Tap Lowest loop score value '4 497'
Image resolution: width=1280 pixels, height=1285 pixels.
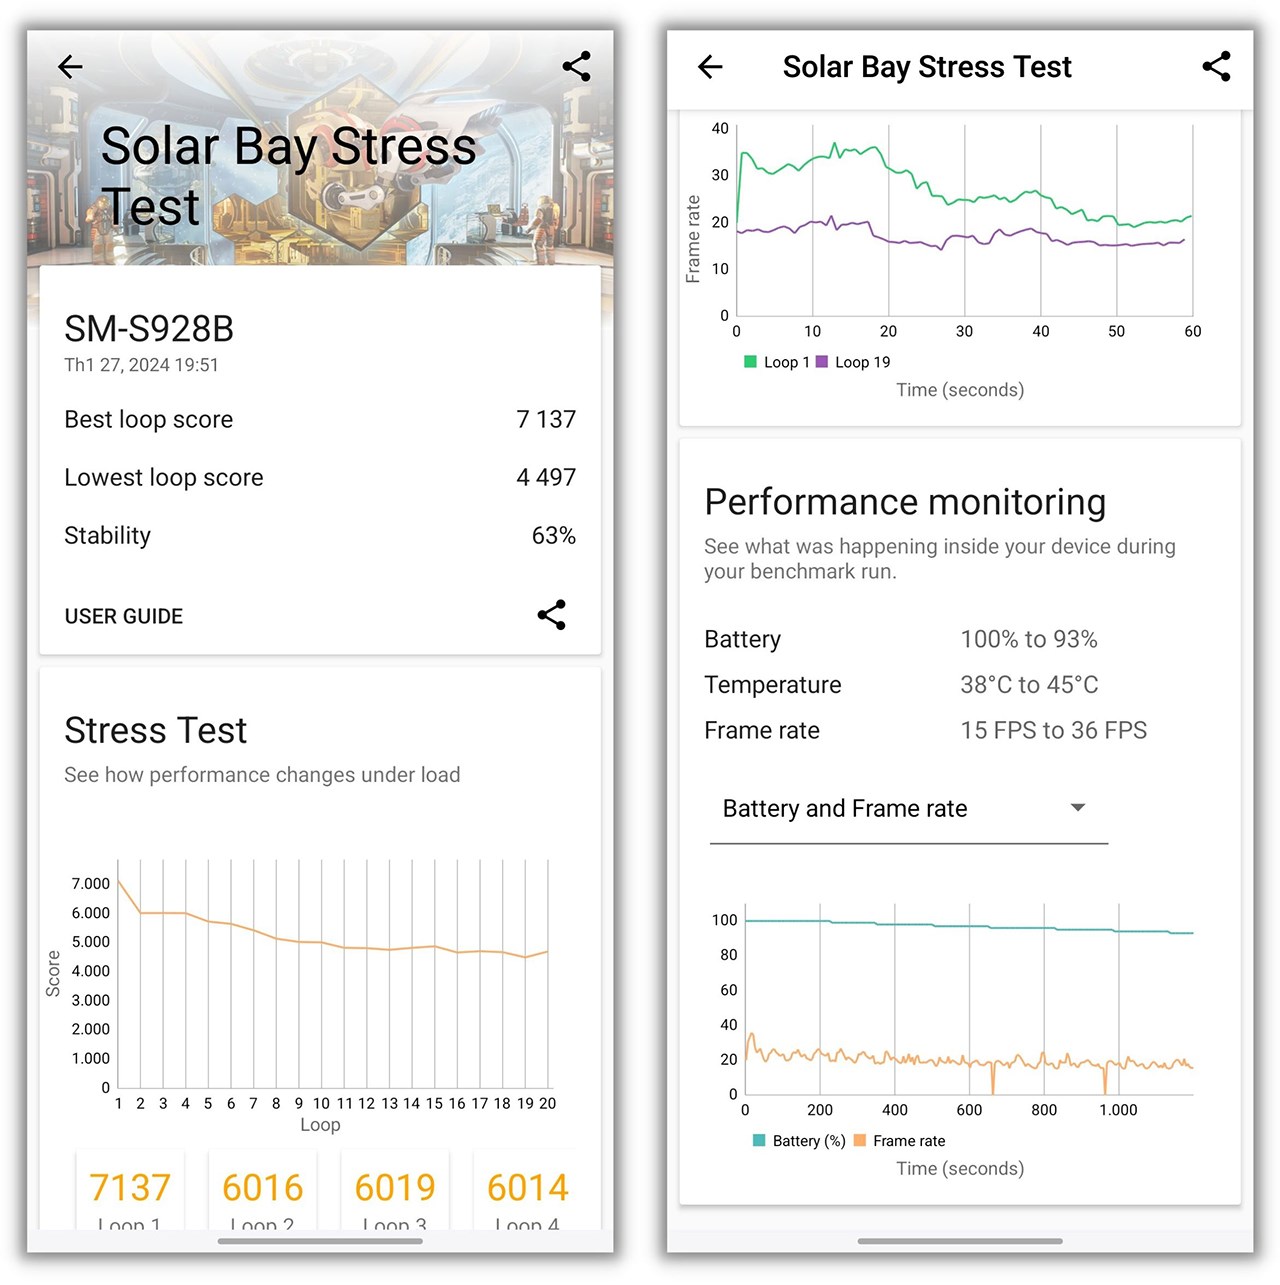point(546,478)
